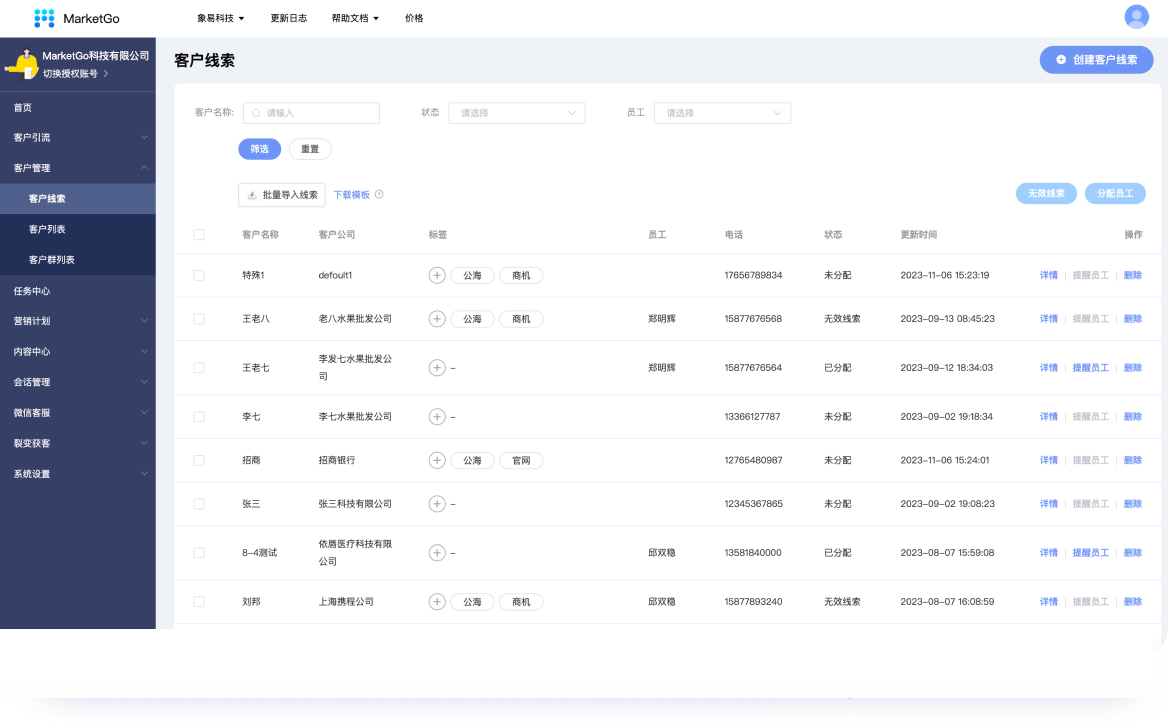Screen dimensions: 1171x728
Task: Open the 更新日志 top menu item
Action: (288, 18)
